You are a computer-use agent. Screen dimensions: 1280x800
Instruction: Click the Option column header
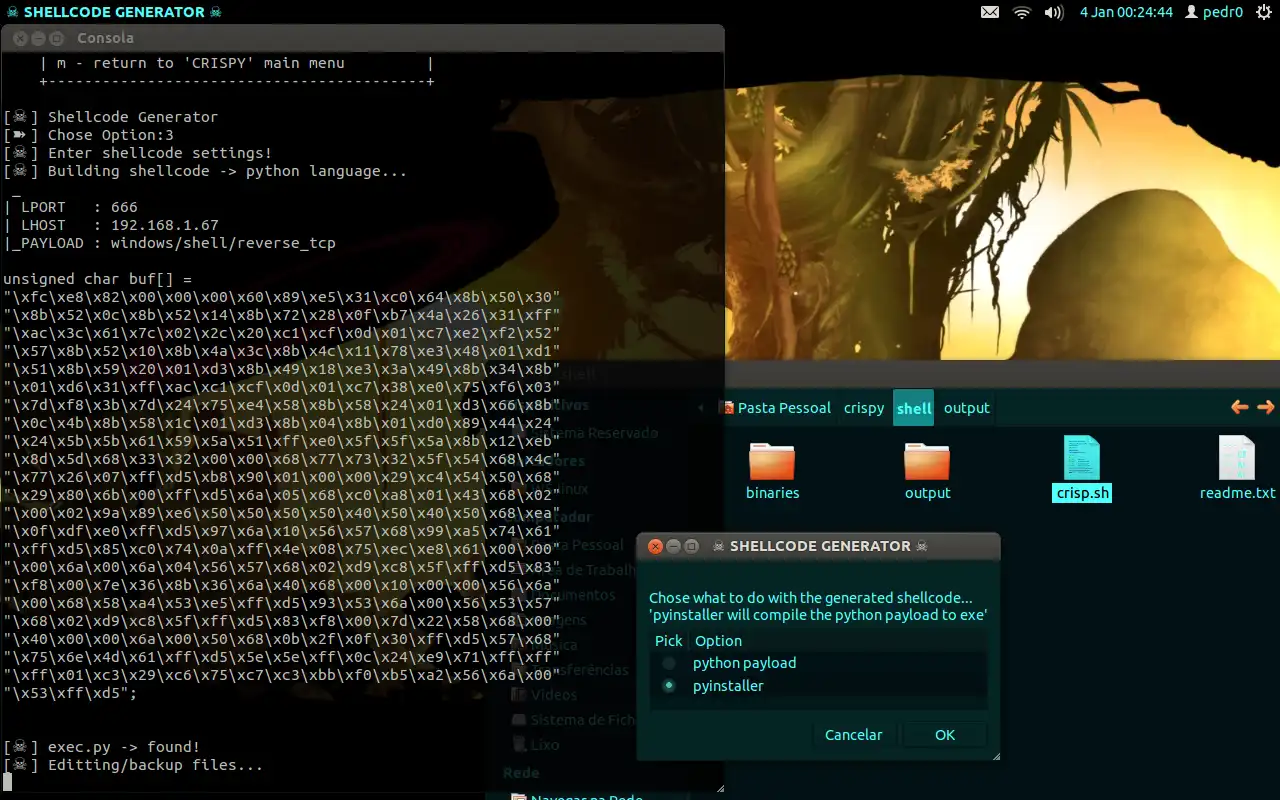pyautogui.click(x=719, y=641)
